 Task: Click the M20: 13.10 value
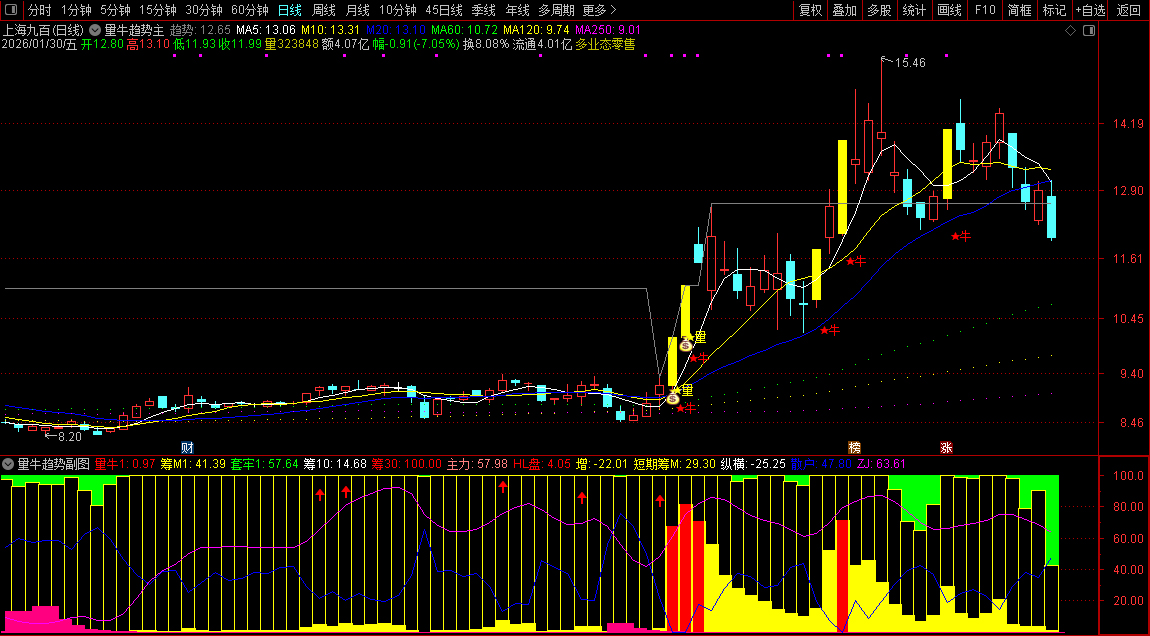[395, 31]
